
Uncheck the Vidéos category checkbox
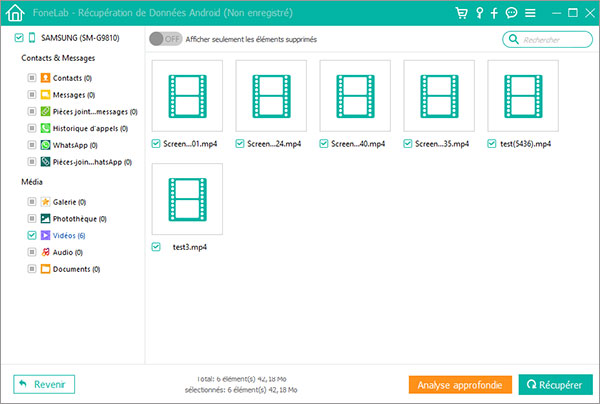(x=32, y=235)
